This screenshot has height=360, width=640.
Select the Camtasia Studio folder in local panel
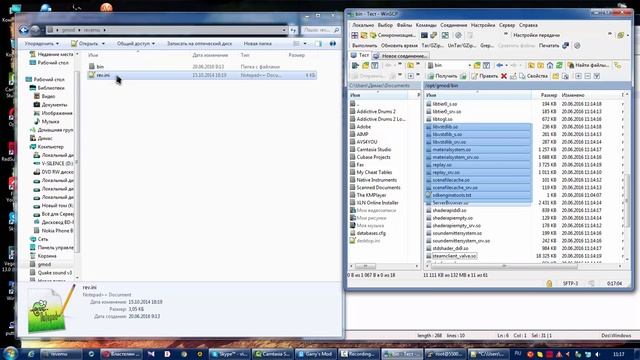373,149
